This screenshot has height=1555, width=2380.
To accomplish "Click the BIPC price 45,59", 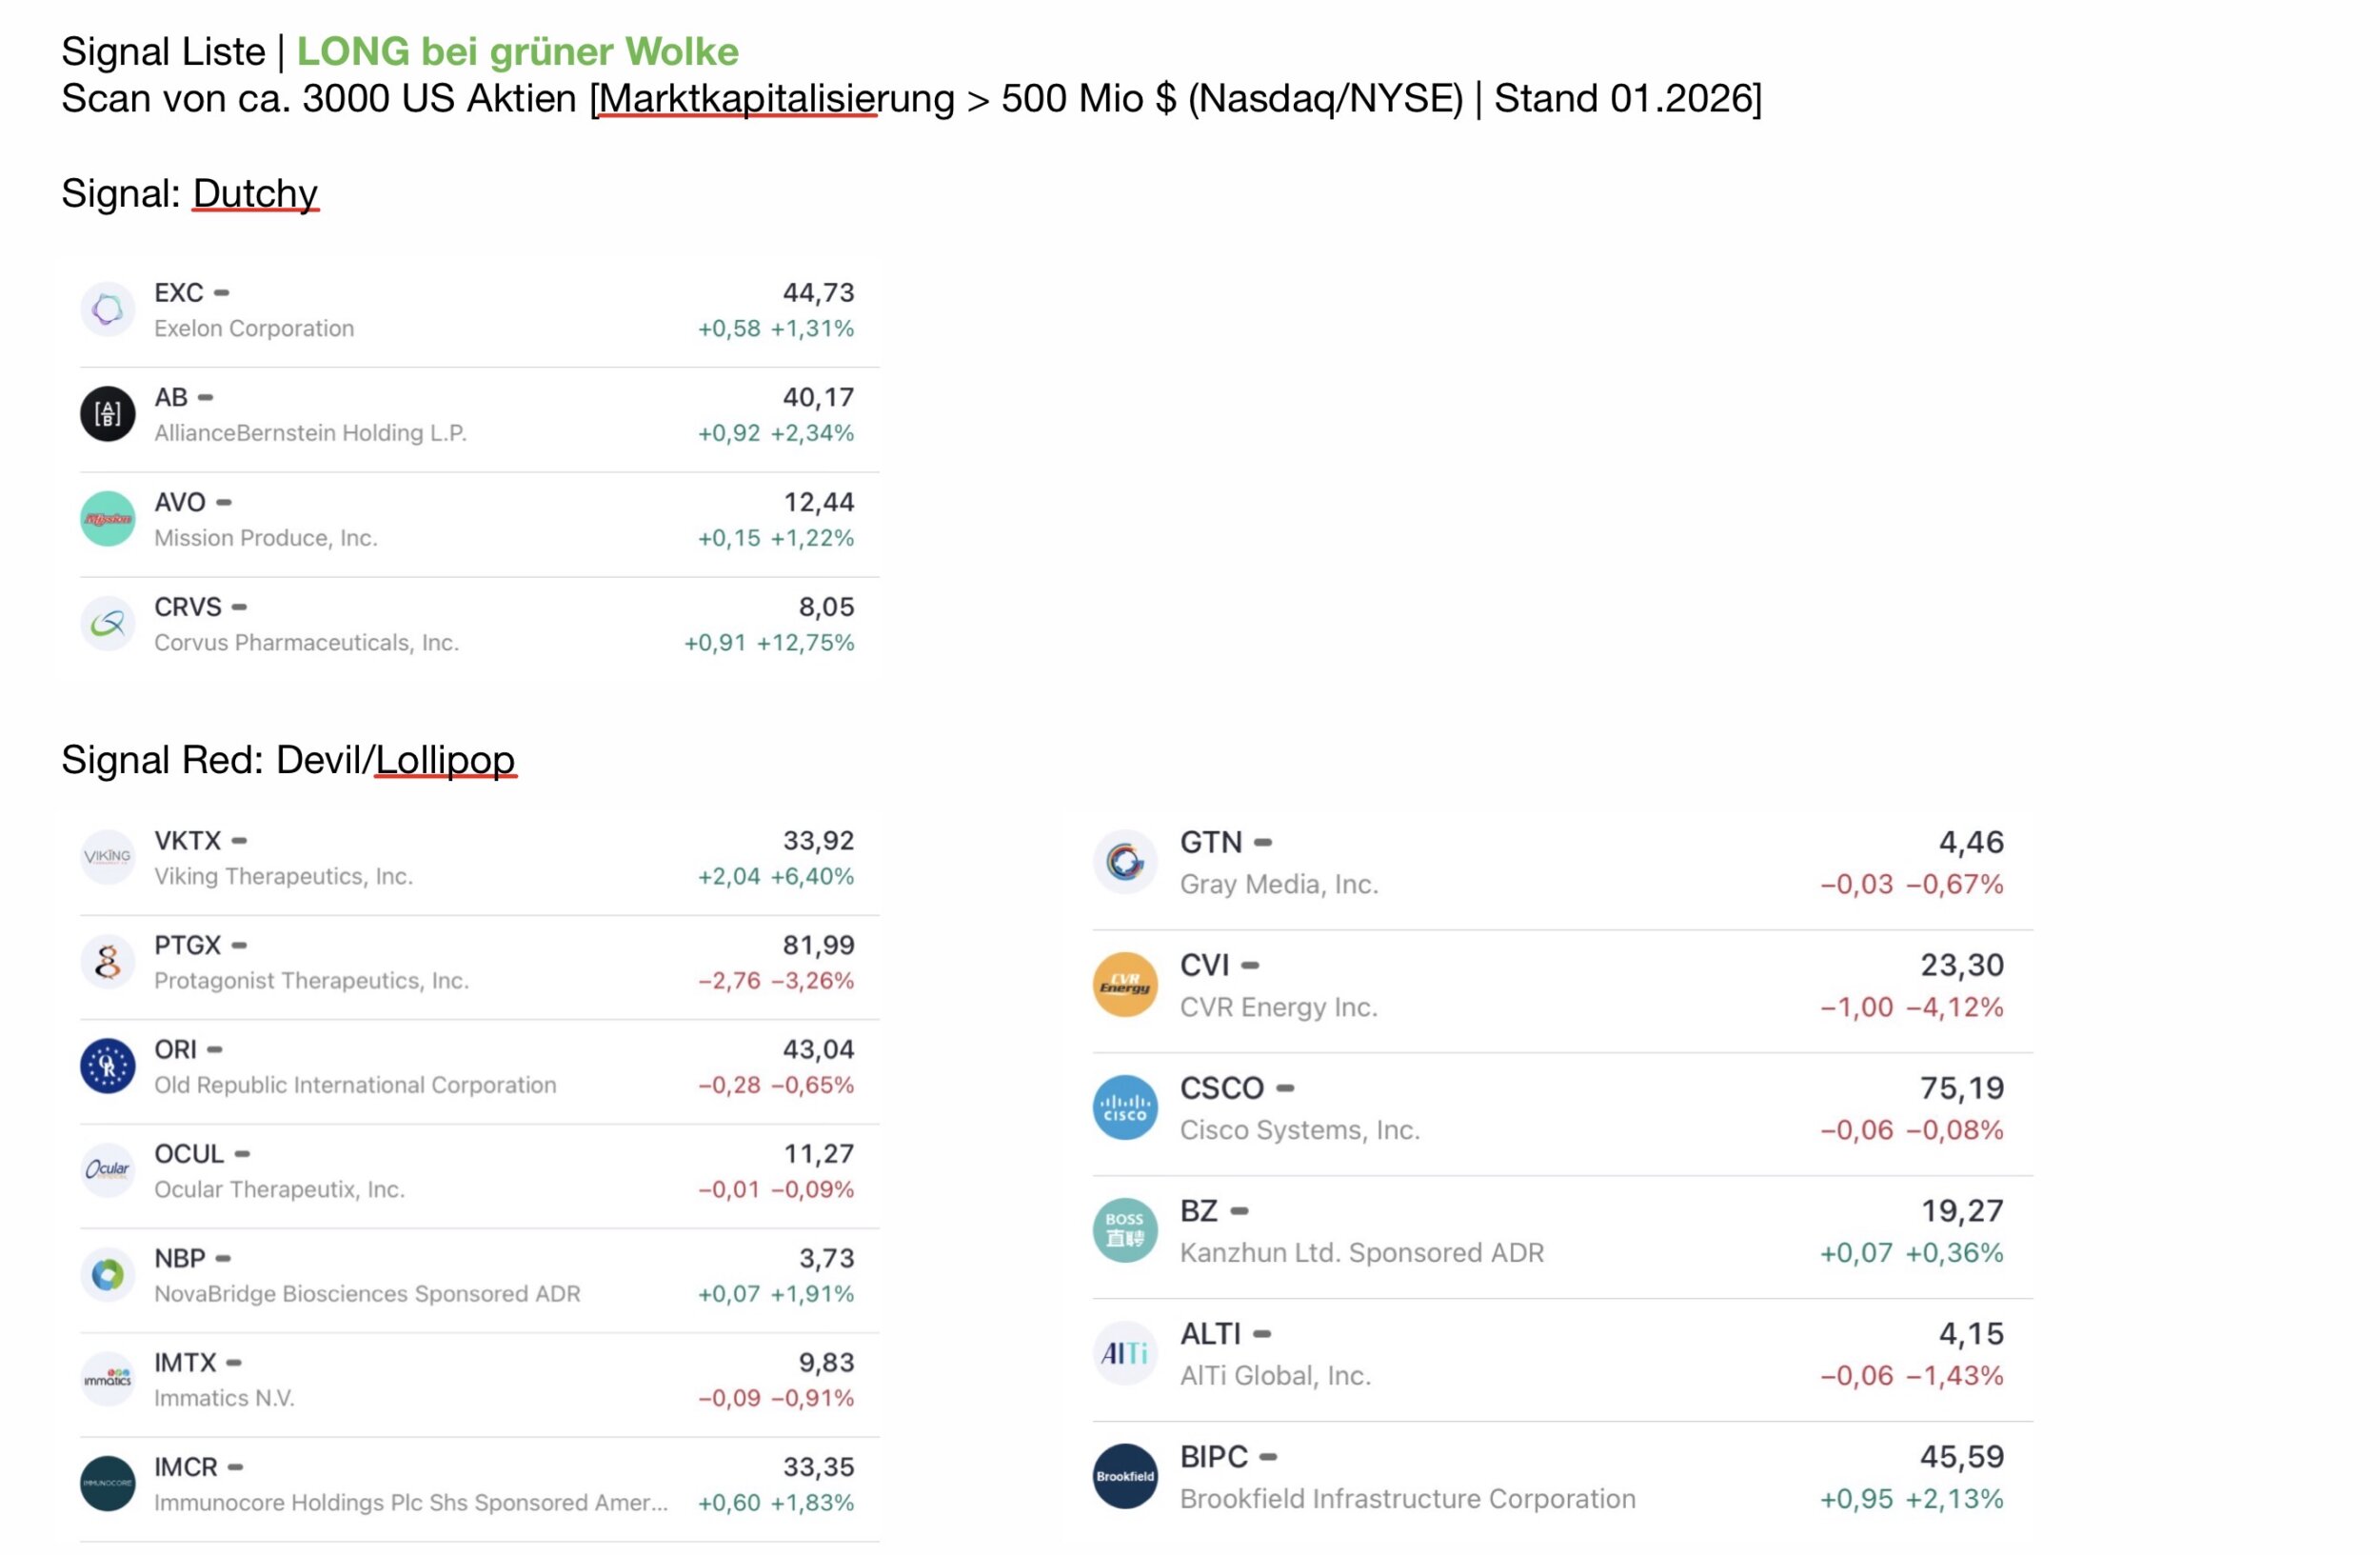I will tap(1961, 1457).
